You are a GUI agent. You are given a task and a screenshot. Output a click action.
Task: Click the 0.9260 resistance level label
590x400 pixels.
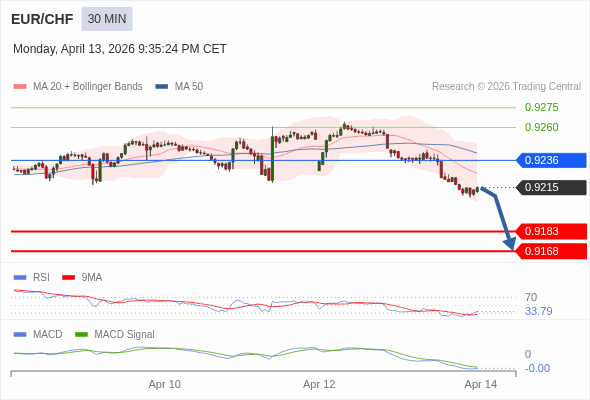click(x=541, y=127)
